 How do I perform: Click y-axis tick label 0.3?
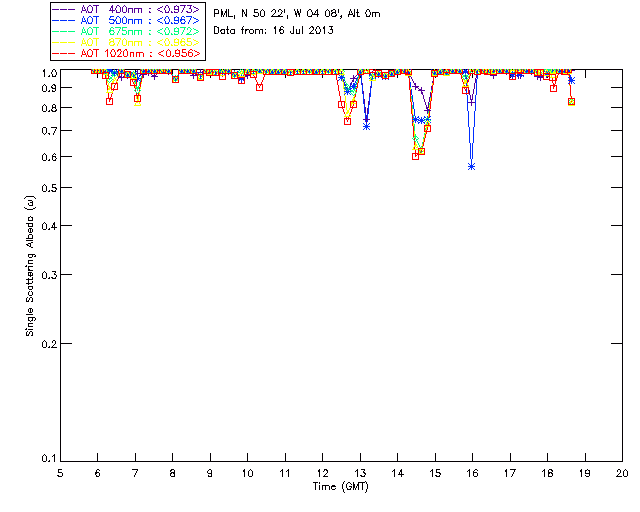click(x=49, y=275)
